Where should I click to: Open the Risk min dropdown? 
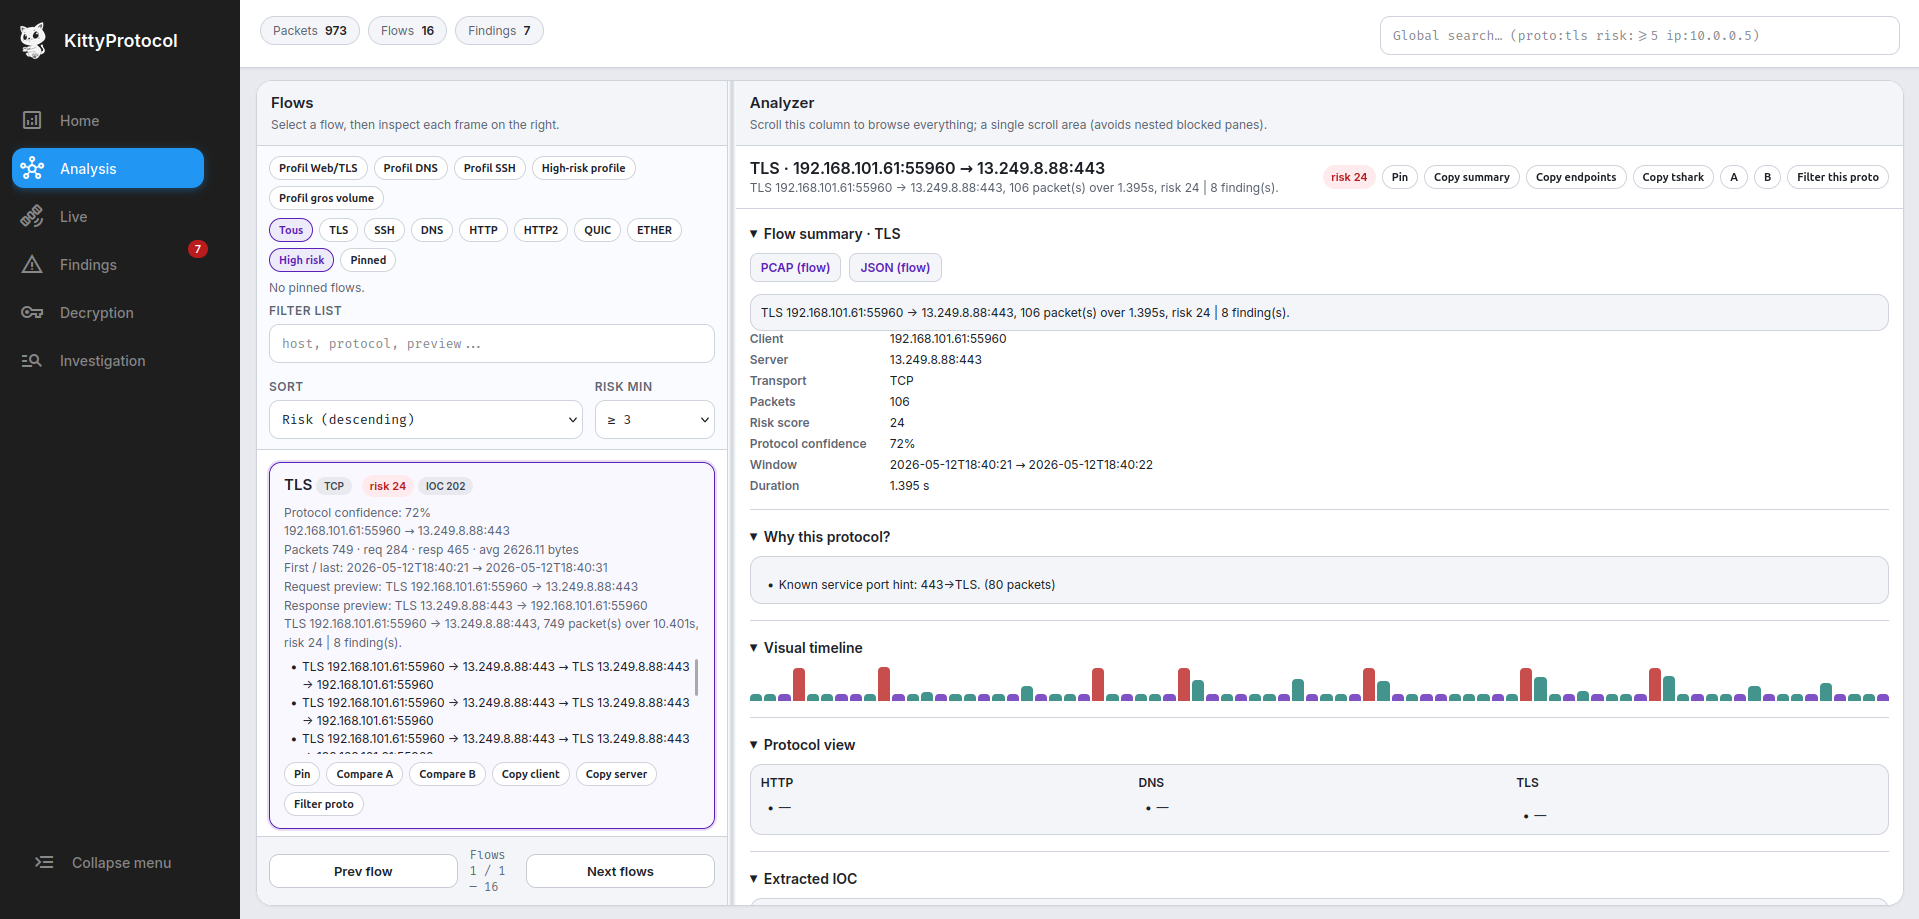click(655, 420)
